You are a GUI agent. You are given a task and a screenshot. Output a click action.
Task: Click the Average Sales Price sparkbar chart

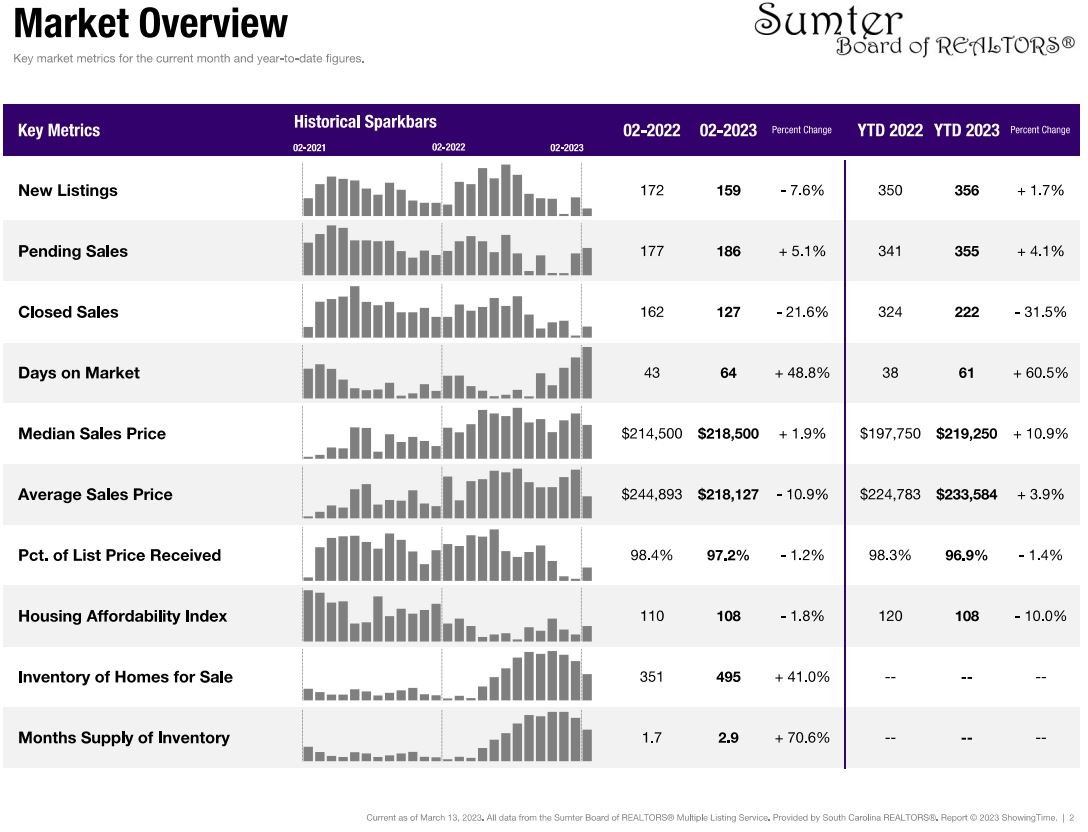[x=447, y=495]
